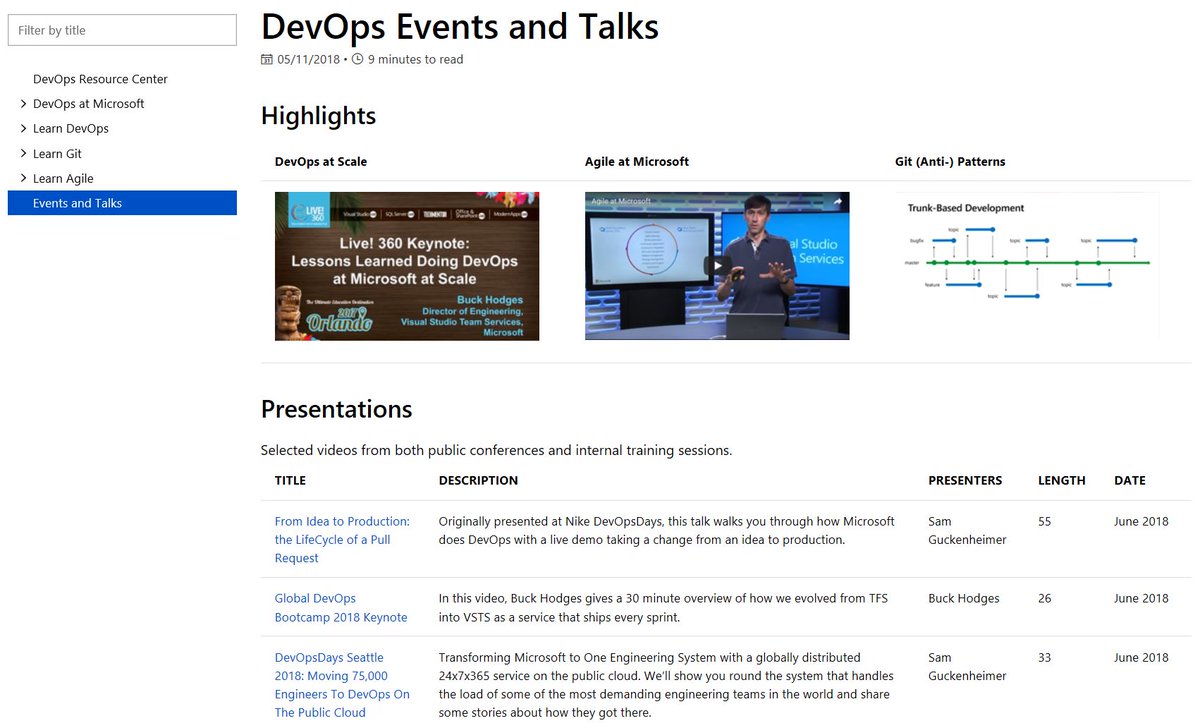Click Sam Guckenheimer in DevOpsDays Seattle row

967,667
